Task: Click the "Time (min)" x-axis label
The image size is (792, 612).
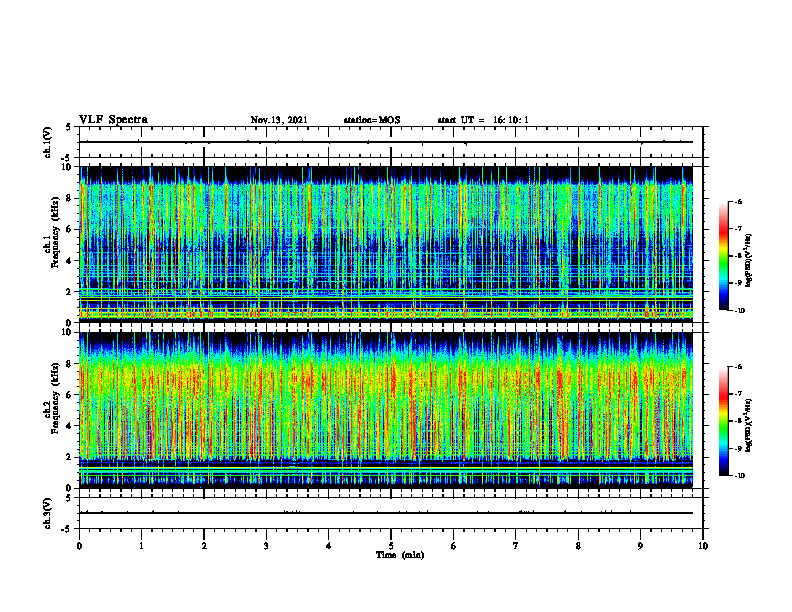Action: point(400,555)
